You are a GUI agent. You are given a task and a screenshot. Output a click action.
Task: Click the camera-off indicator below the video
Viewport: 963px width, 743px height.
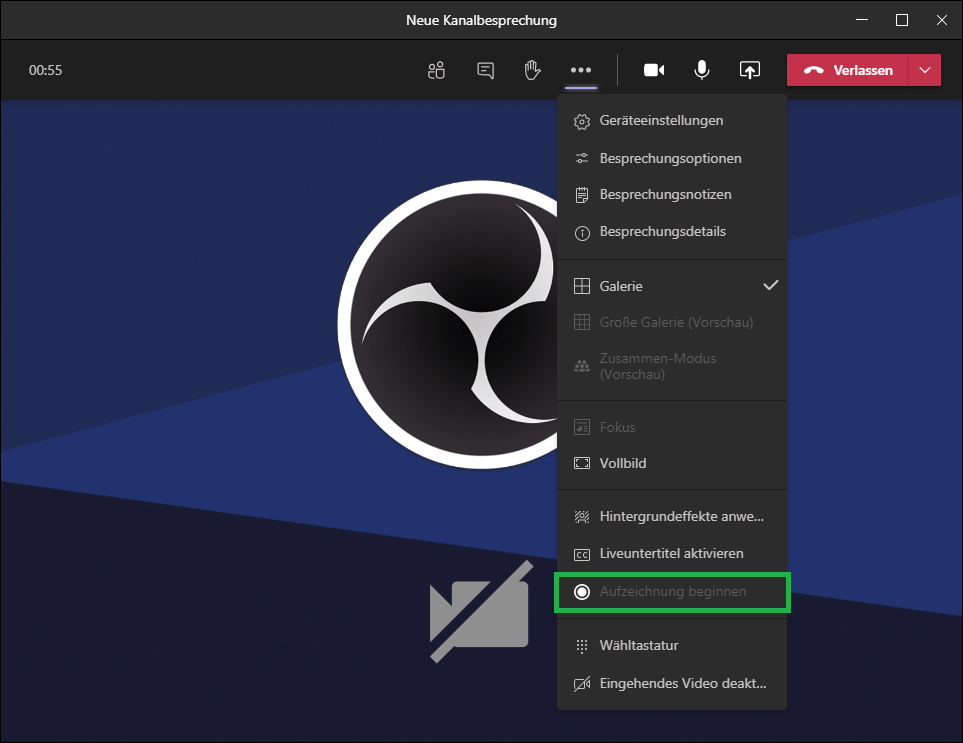coord(481,612)
